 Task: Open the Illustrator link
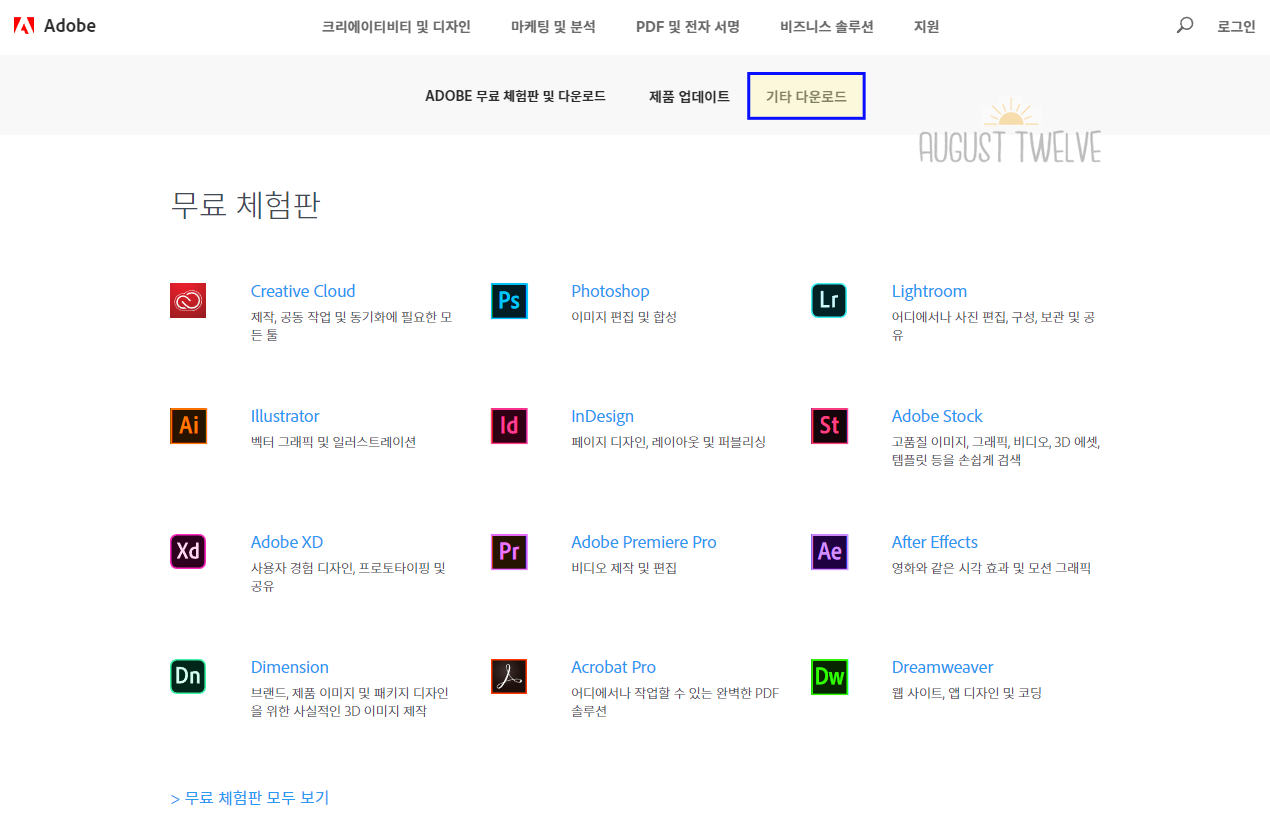click(x=285, y=416)
